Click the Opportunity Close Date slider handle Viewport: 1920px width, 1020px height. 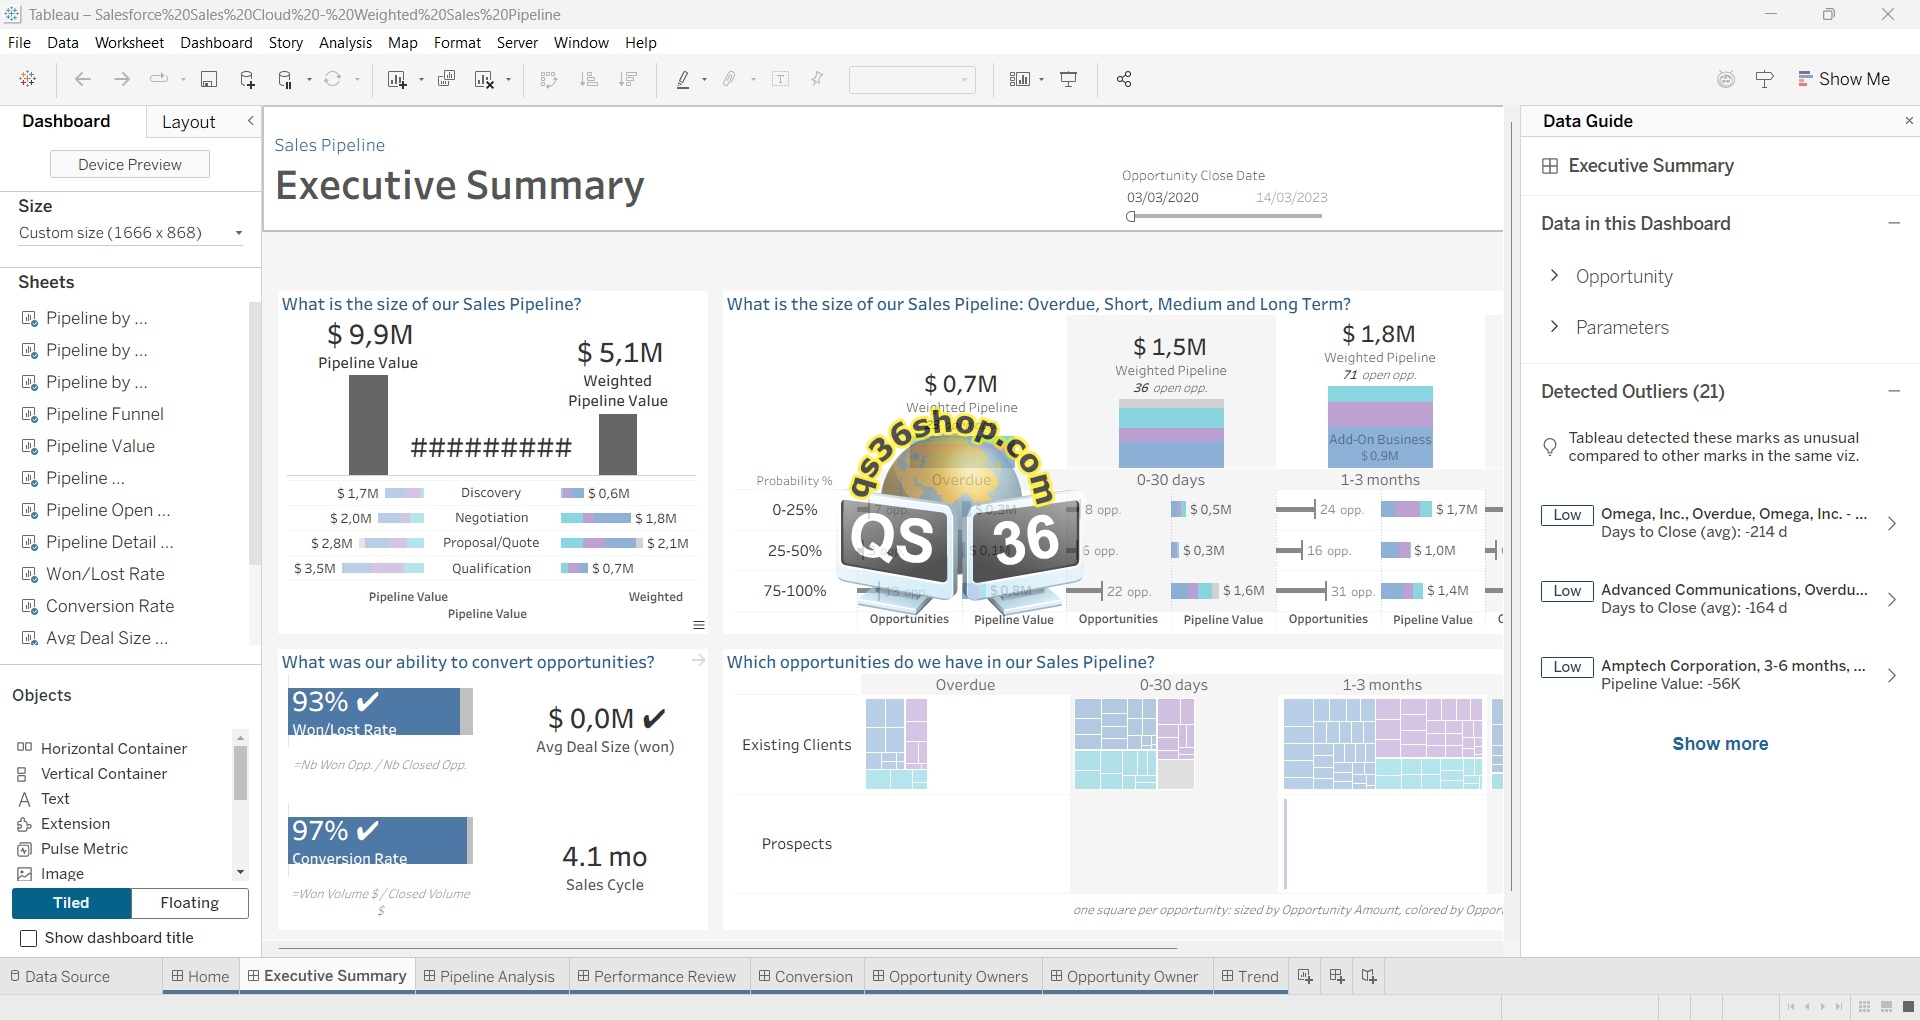click(x=1131, y=217)
